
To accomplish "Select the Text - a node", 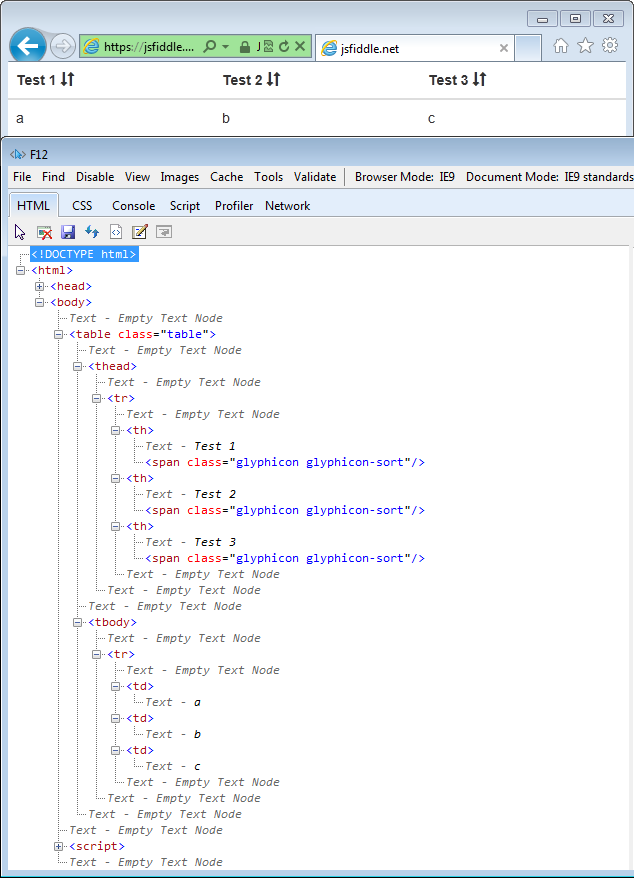I will click(x=173, y=703).
